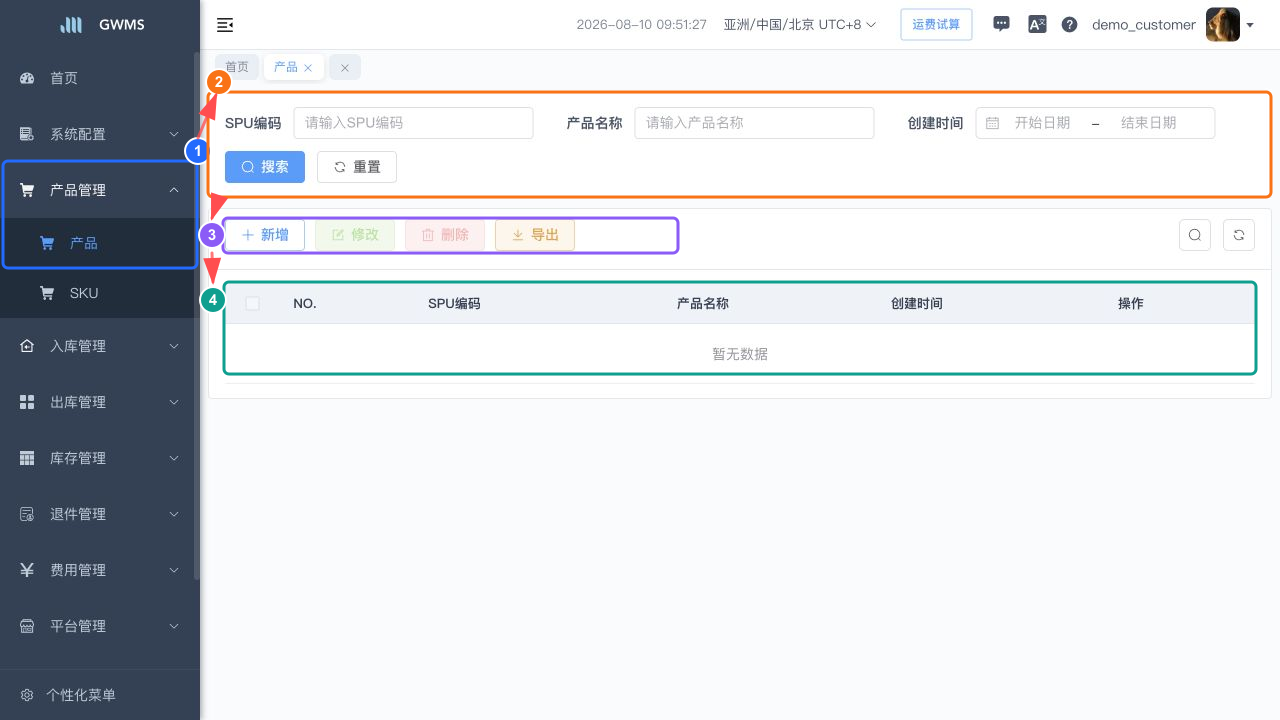This screenshot has width=1280, height=720.
Task: Click the SPU编码 column header
Action: point(454,303)
